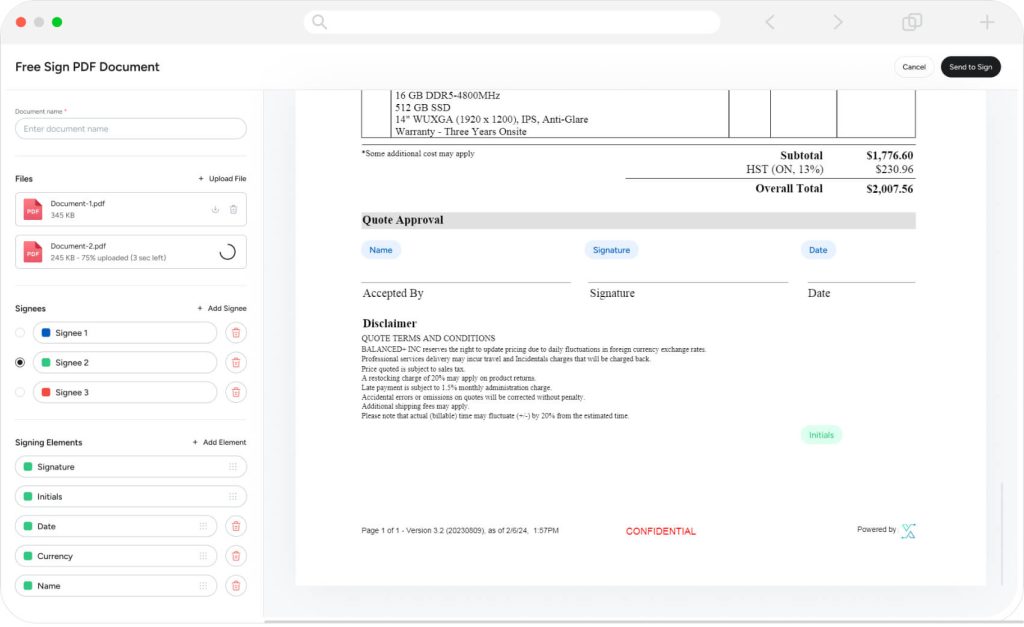
Task: Click the drag handle on the Initials element
Action: (x=234, y=496)
